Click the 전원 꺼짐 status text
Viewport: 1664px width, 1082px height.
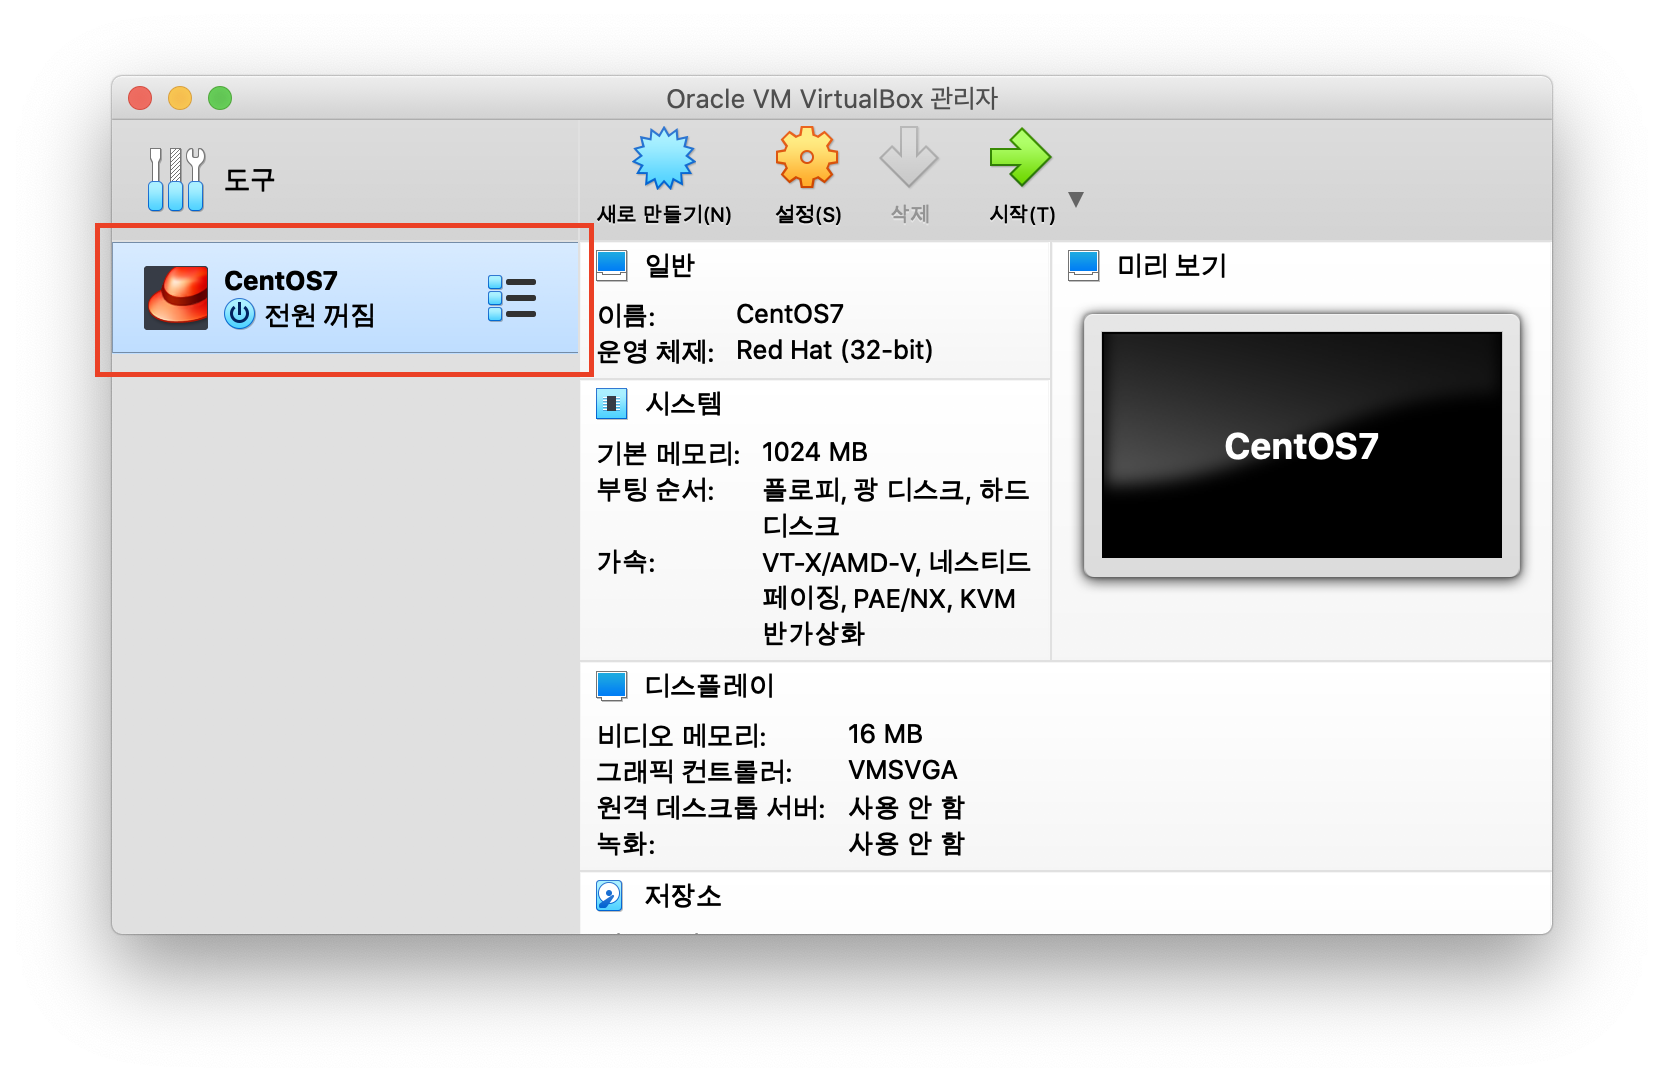[x=320, y=315]
